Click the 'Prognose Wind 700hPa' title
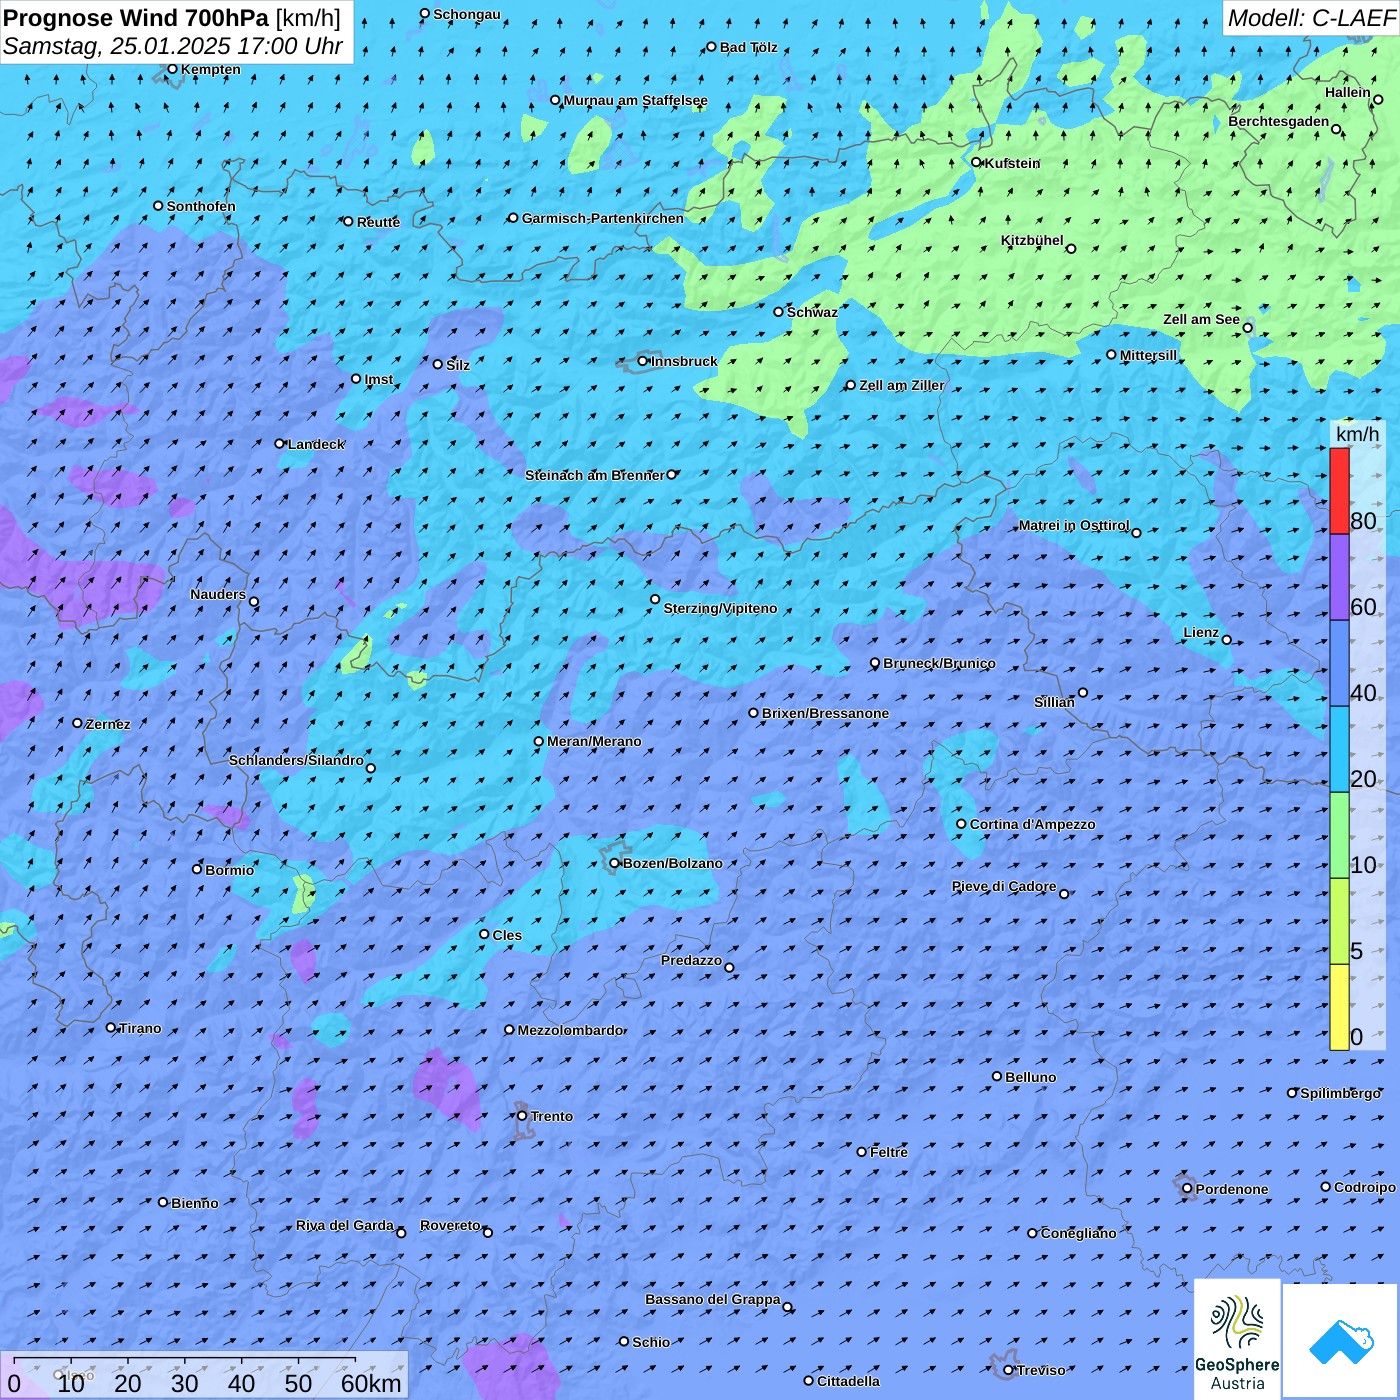1400x1400 pixels. (x=136, y=18)
